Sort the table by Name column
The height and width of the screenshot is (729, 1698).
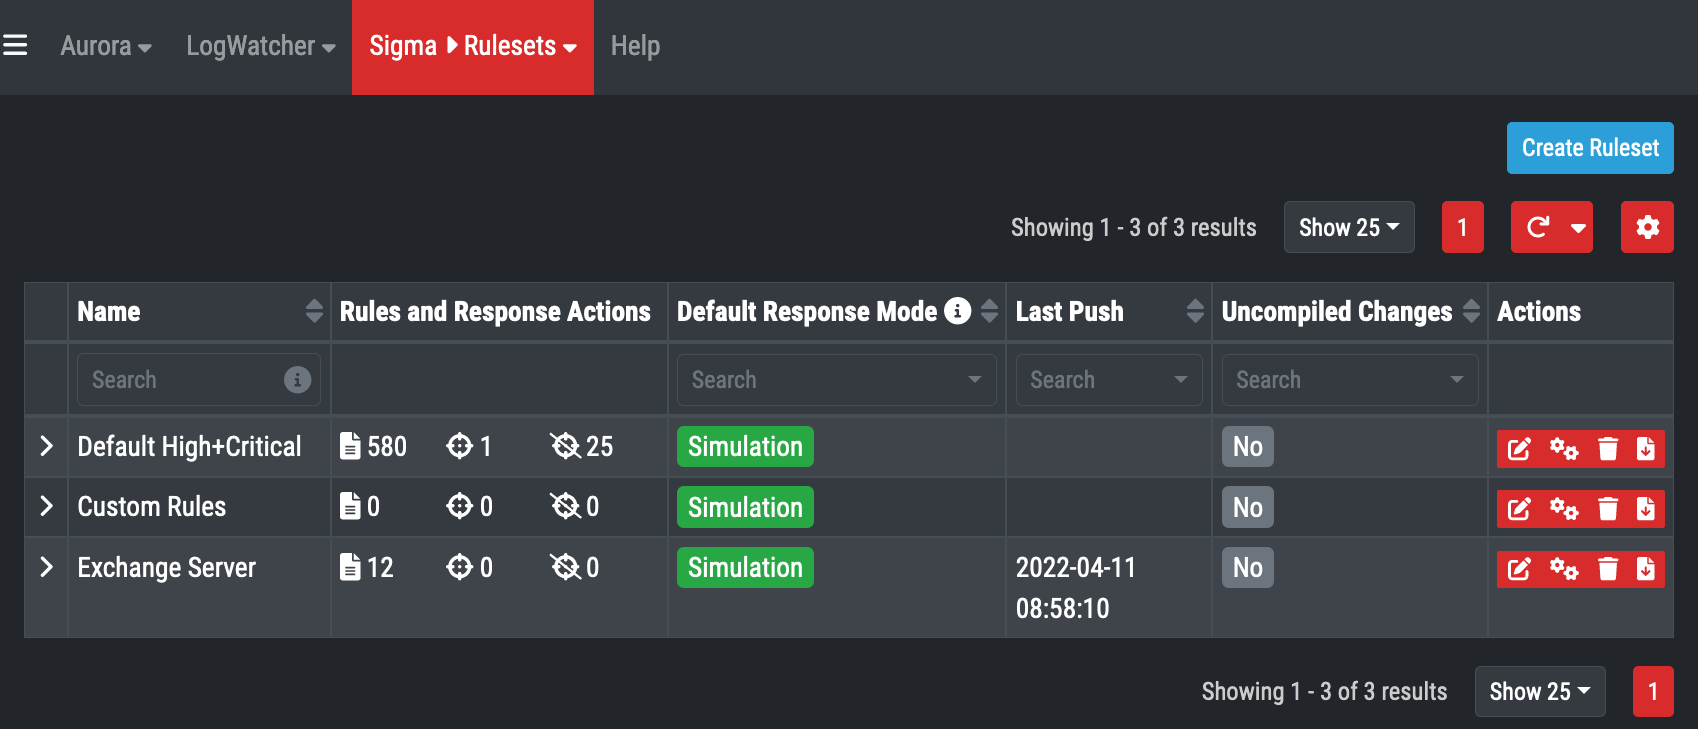point(313,311)
